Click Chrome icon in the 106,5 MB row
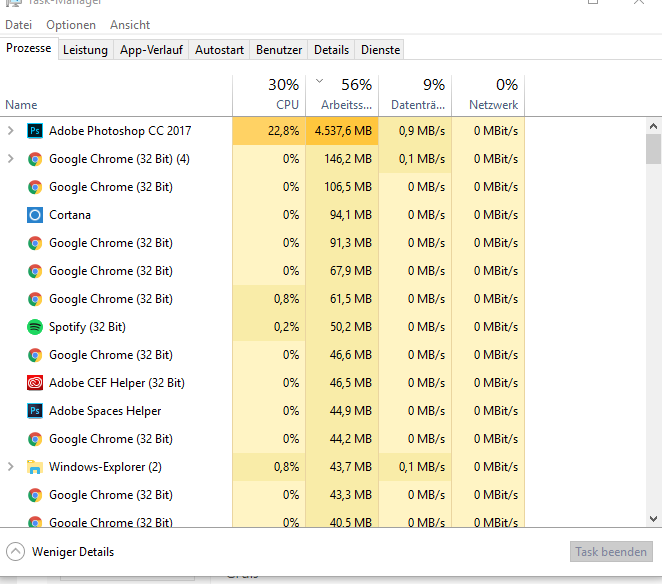This screenshot has height=584, width=662. pos(35,187)
